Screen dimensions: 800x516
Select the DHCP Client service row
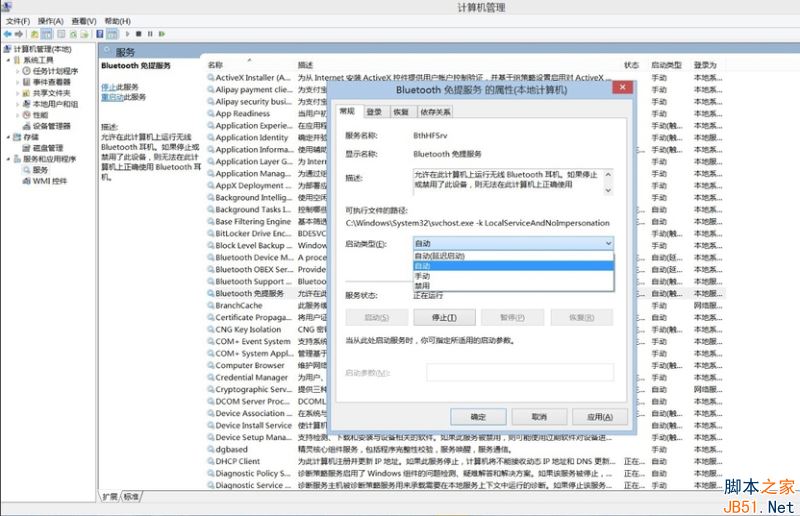(464, 461)
